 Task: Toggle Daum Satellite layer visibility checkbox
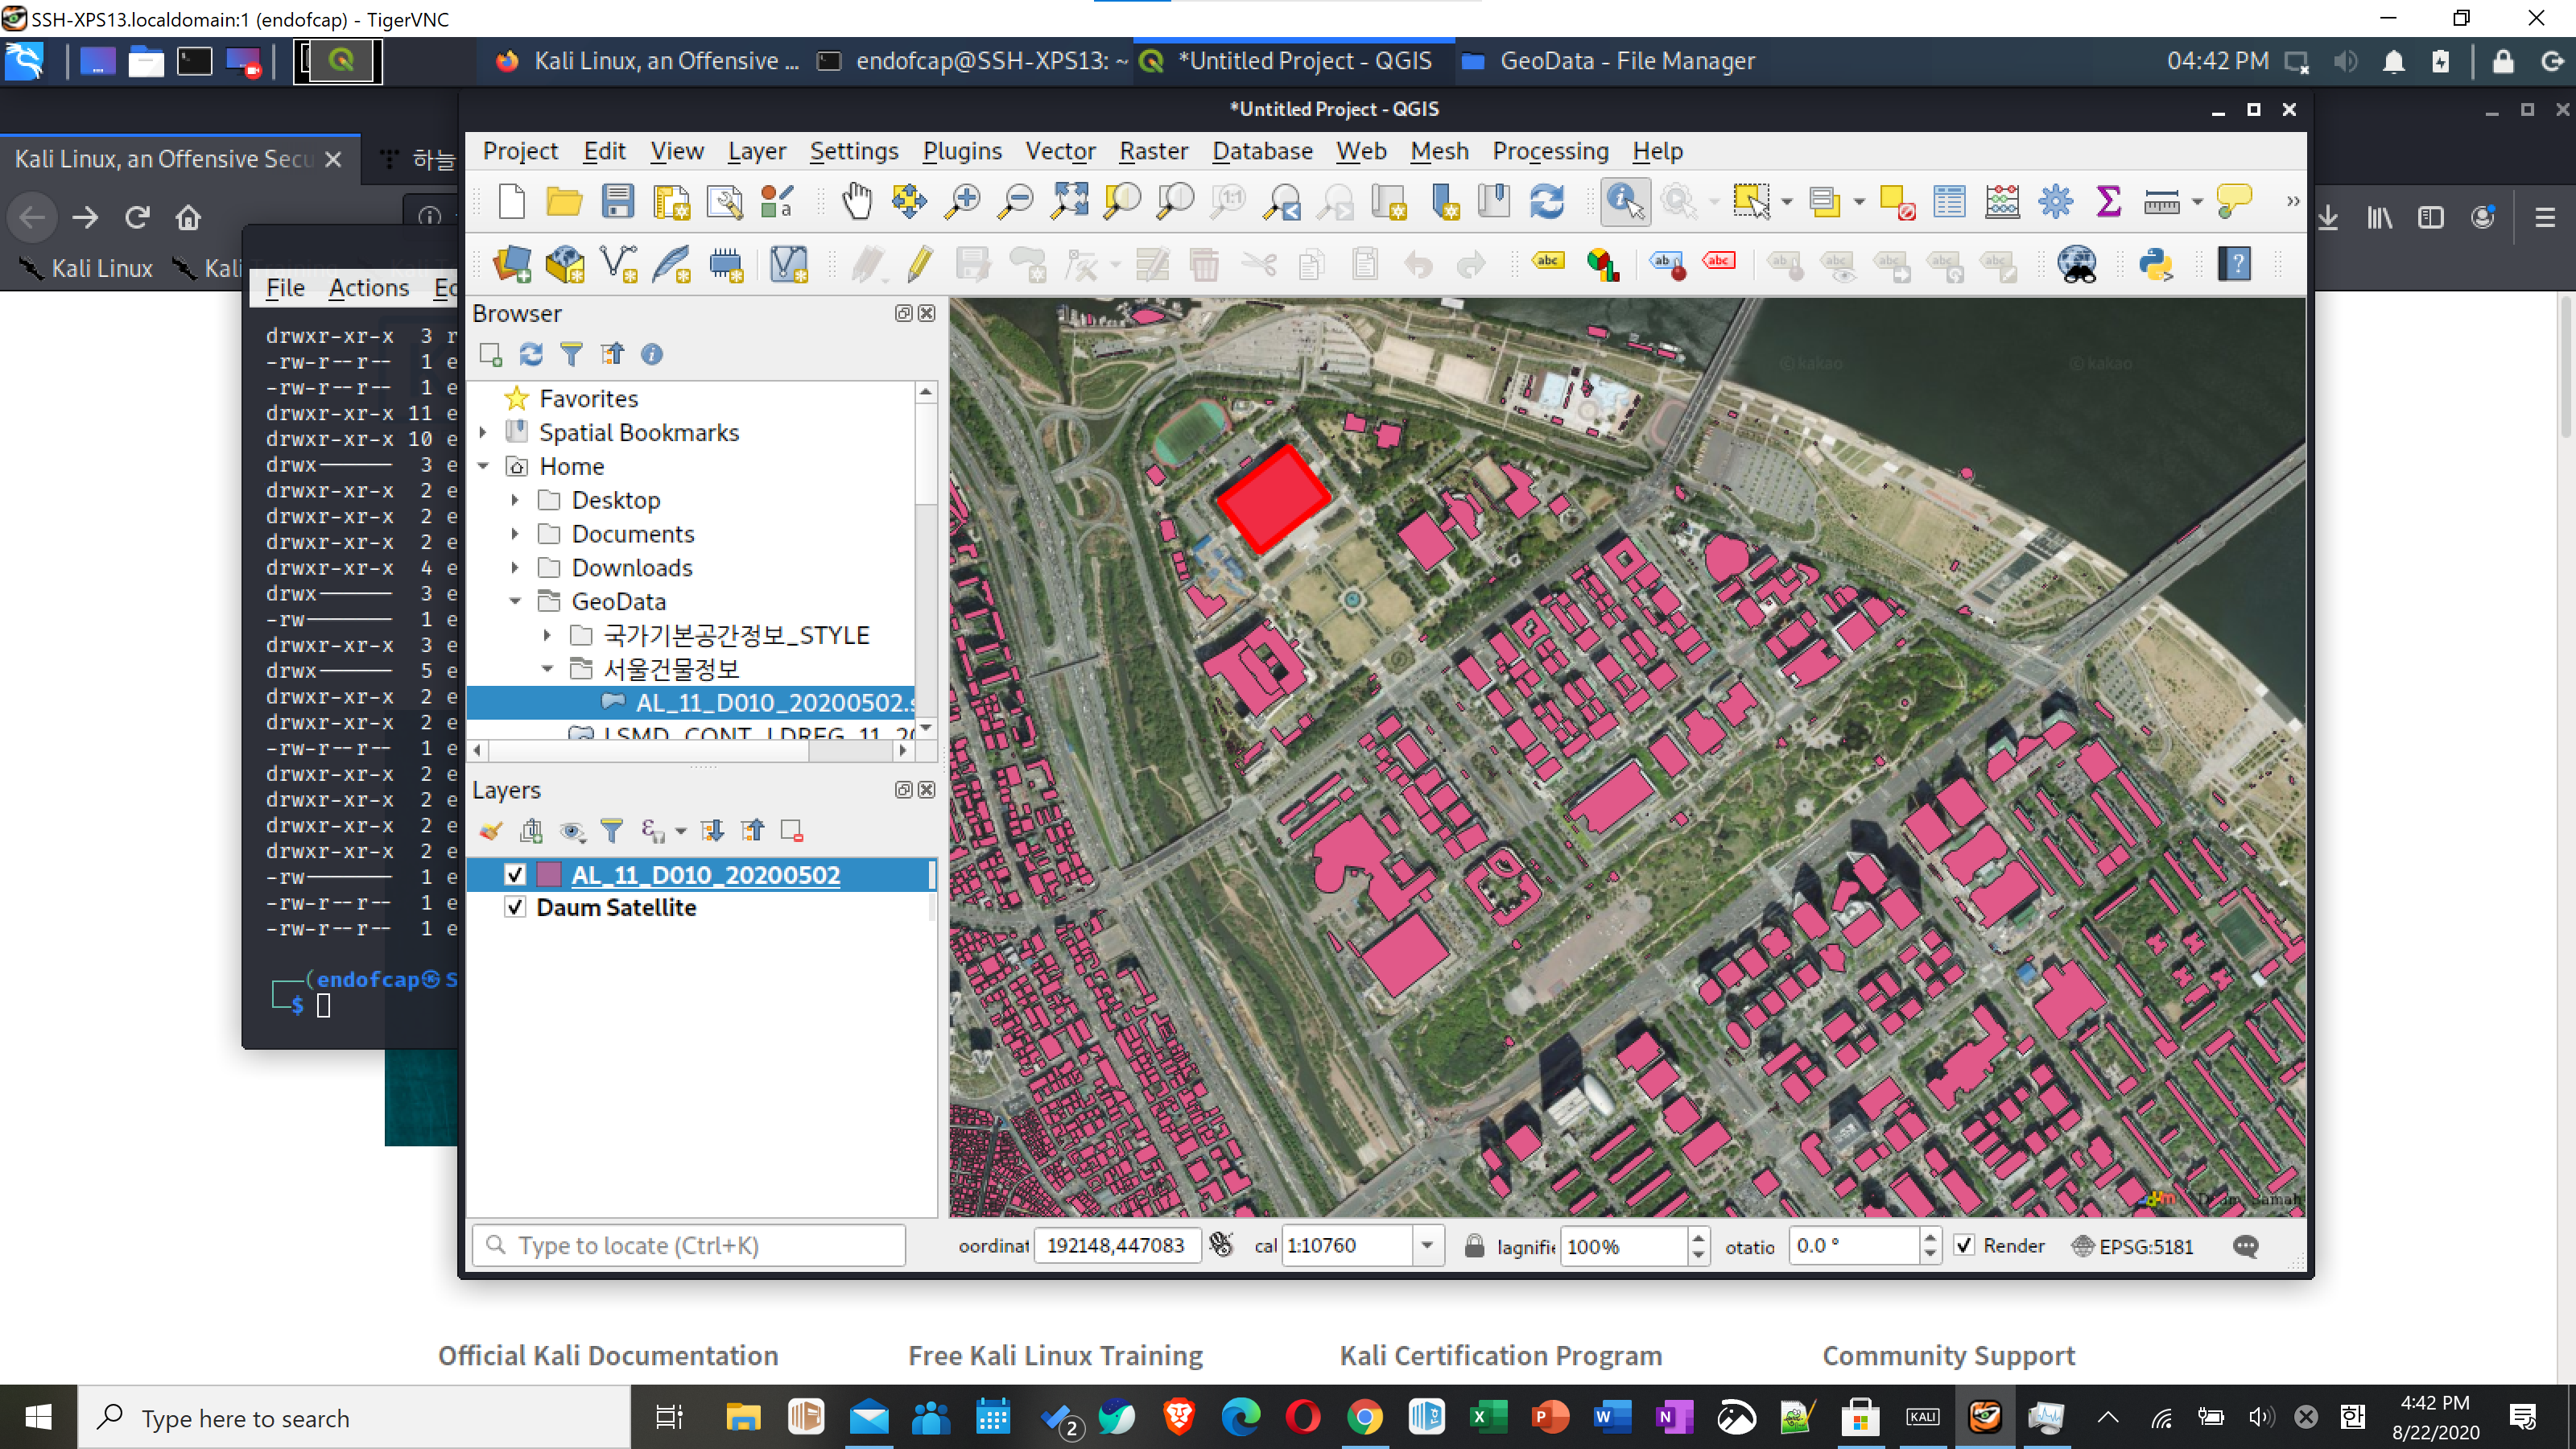point(515,908)
